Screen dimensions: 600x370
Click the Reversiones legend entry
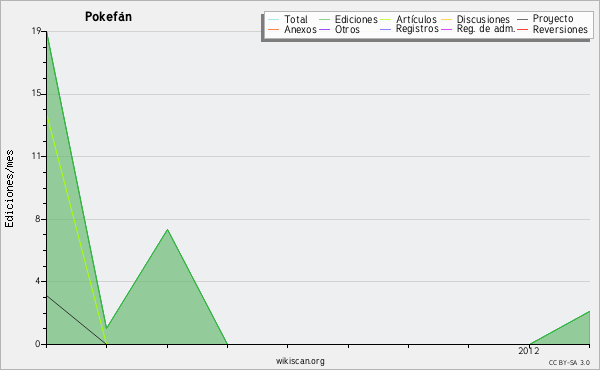pyautogui.click(x=553, y=29)
